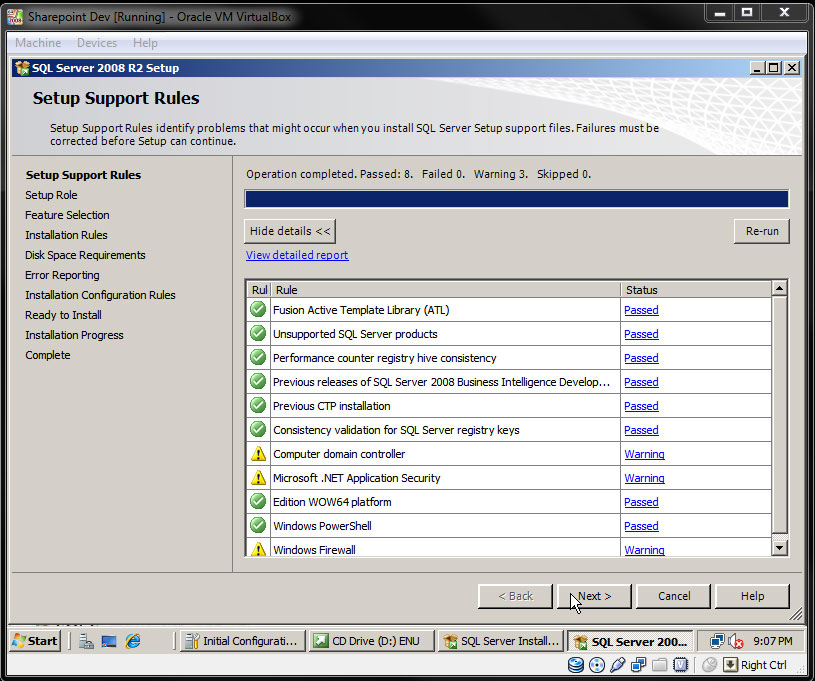
Task: Click the Error Reporting step in sidebar
Action: coord(62,275)
